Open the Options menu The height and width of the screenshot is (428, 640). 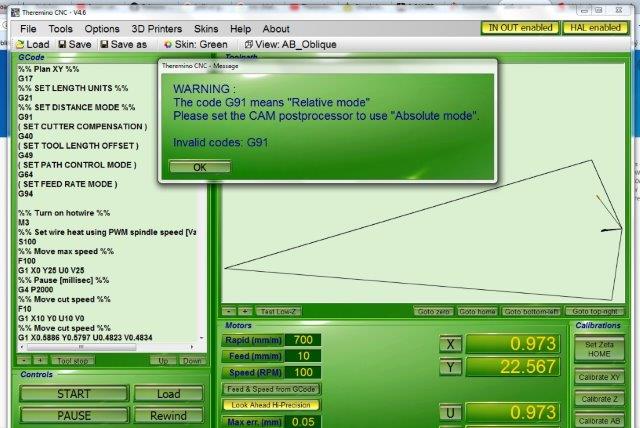[102, 29]
